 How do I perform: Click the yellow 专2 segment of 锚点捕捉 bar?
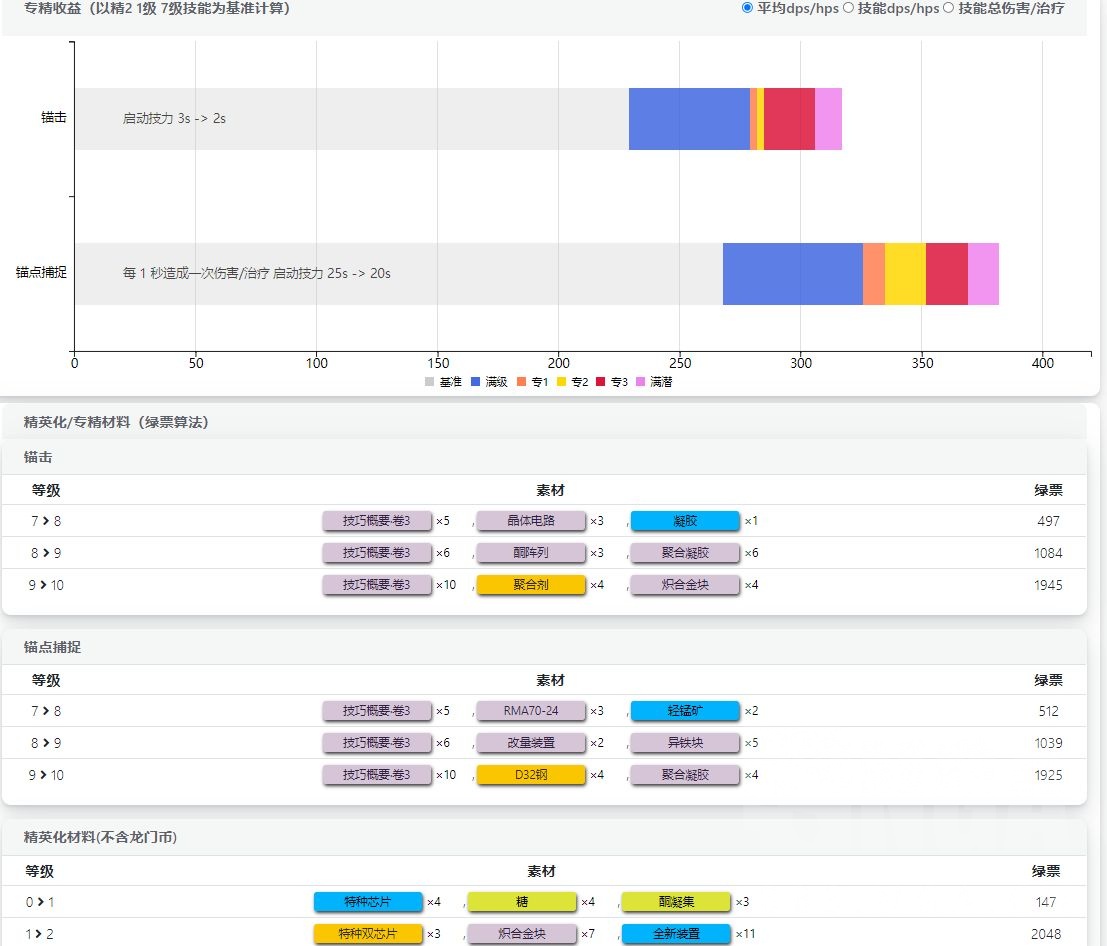click(x=905, y=274)
